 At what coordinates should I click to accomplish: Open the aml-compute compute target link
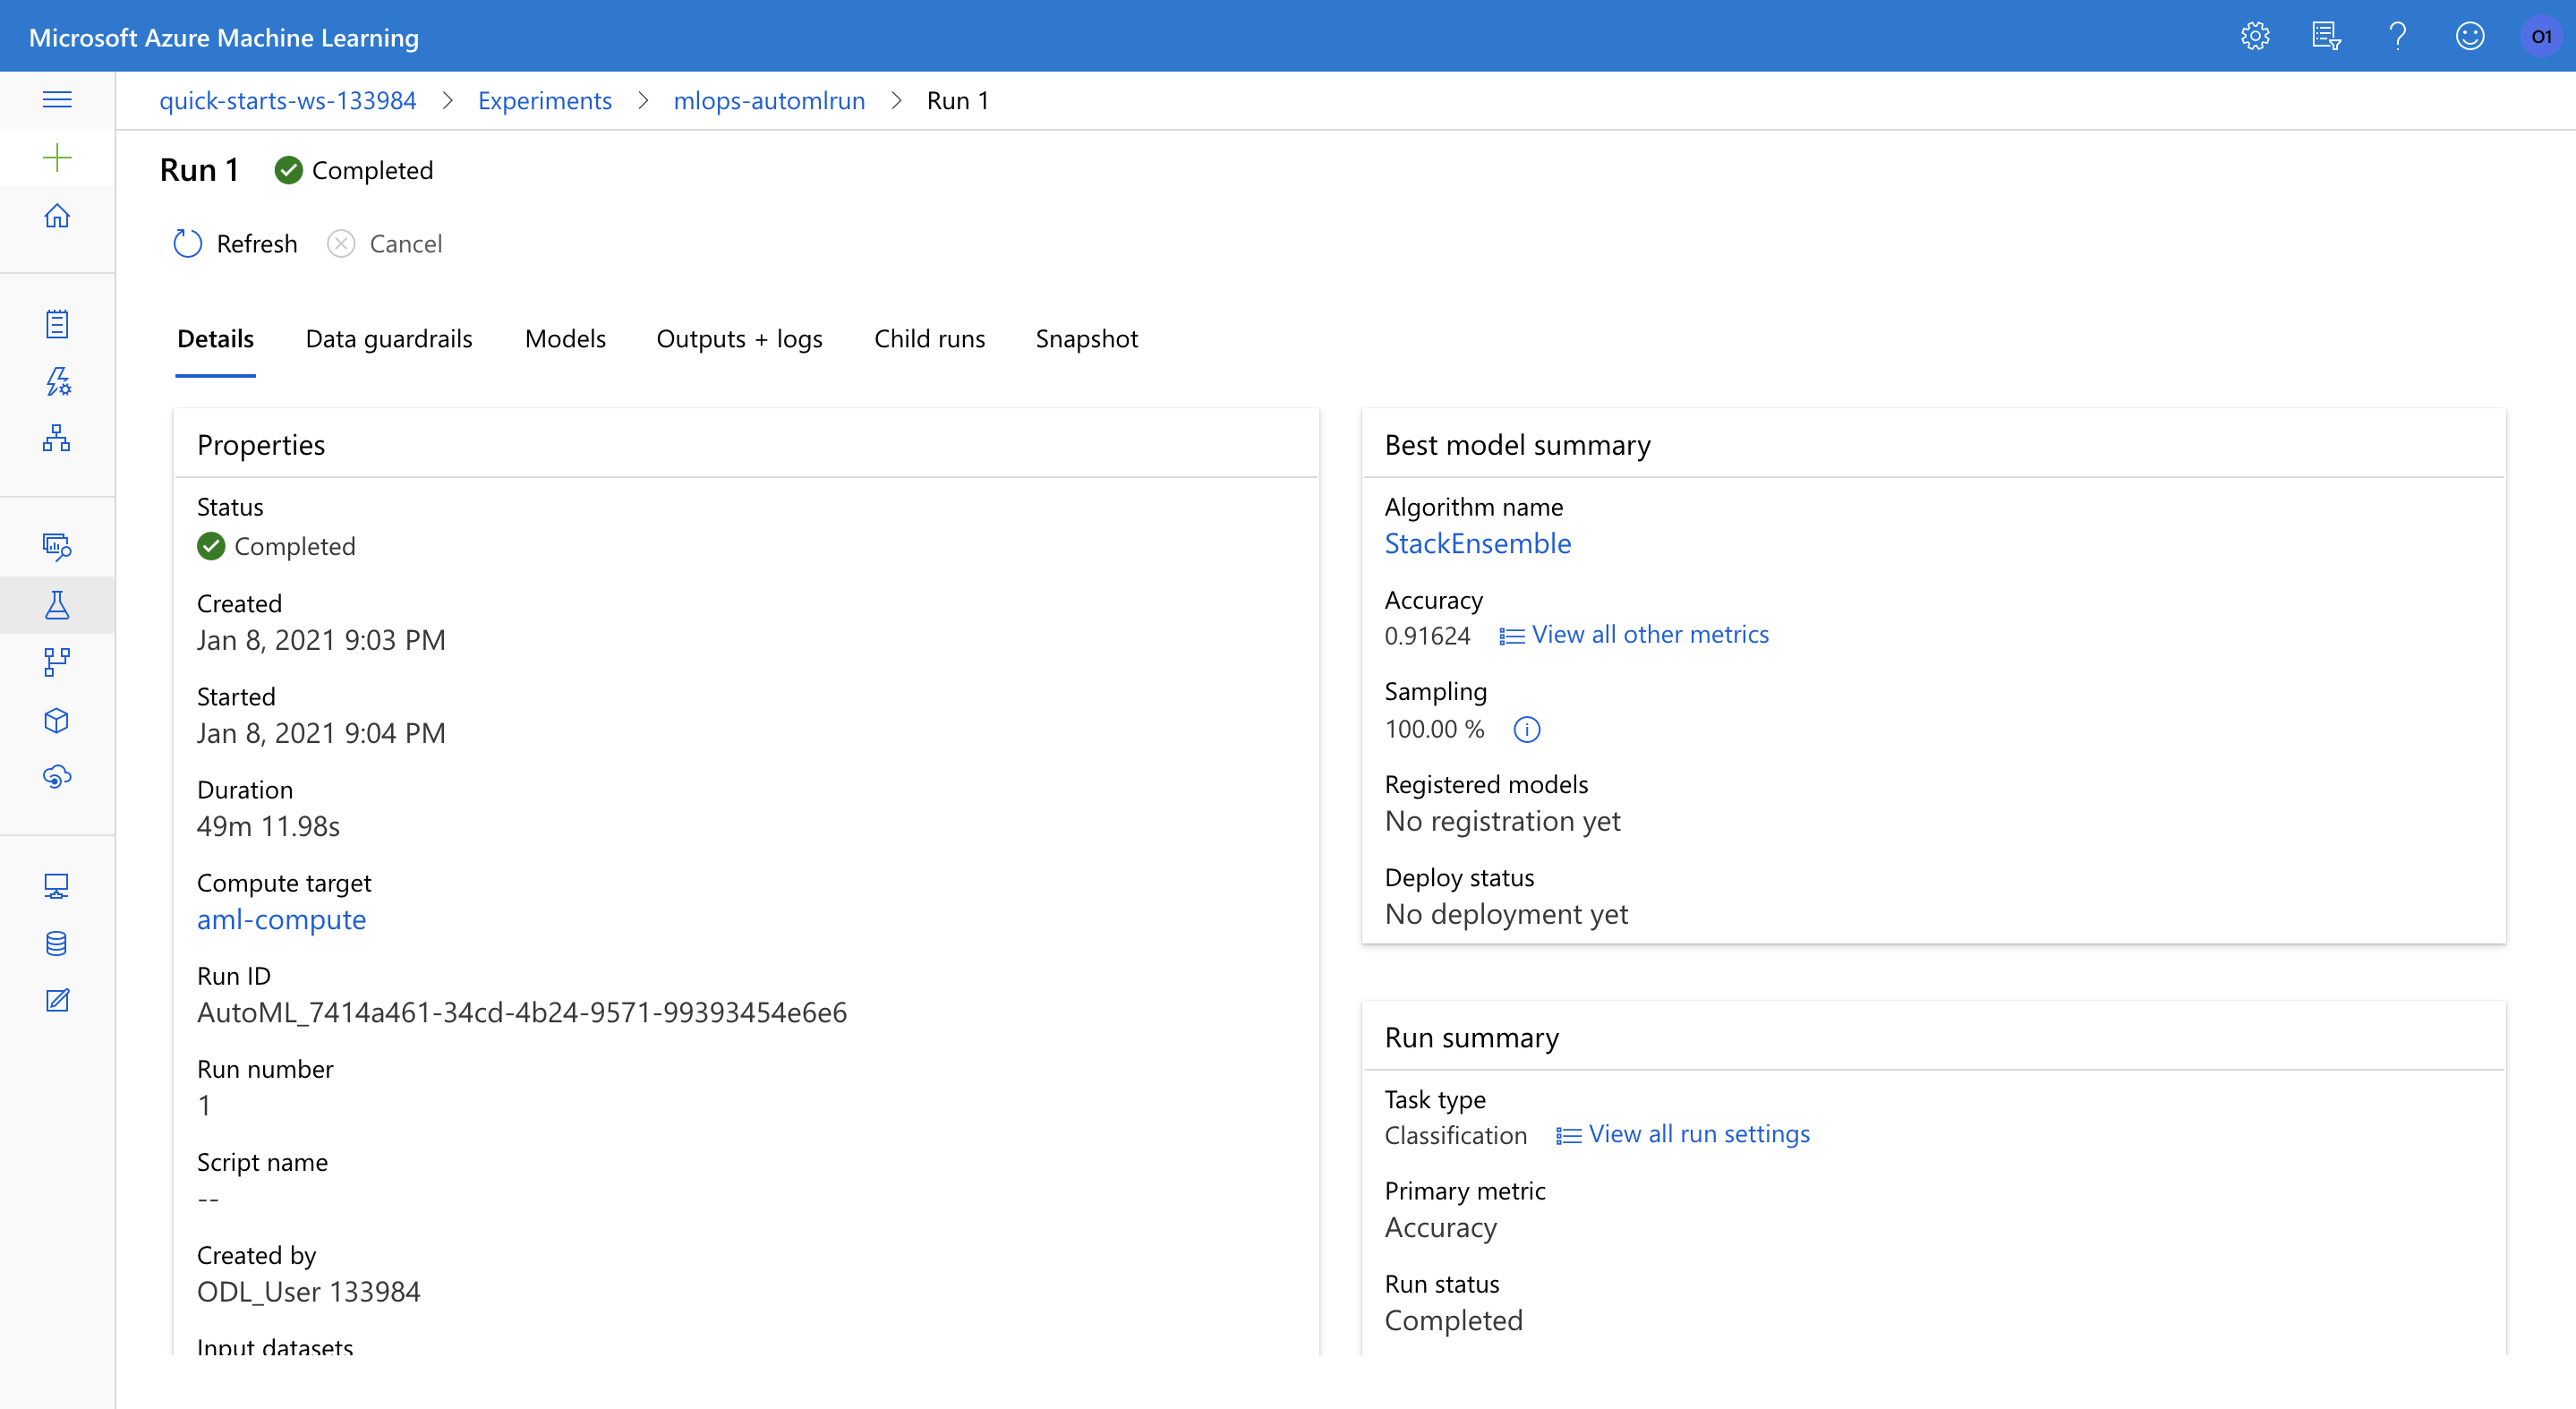281,920
